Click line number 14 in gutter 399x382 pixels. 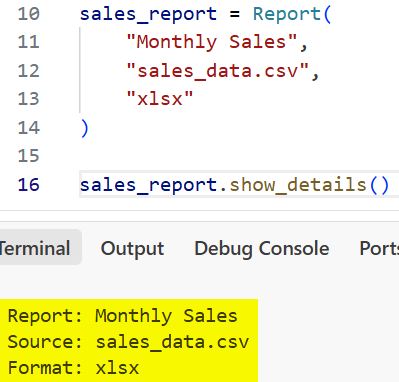[29, 128]
